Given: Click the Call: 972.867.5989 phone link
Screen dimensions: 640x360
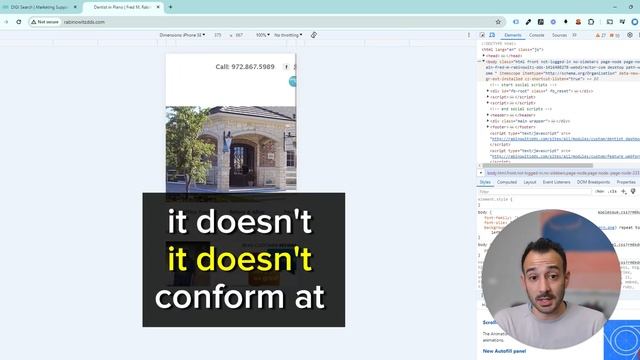Looking at the screenshot, I should pos(245,67).
